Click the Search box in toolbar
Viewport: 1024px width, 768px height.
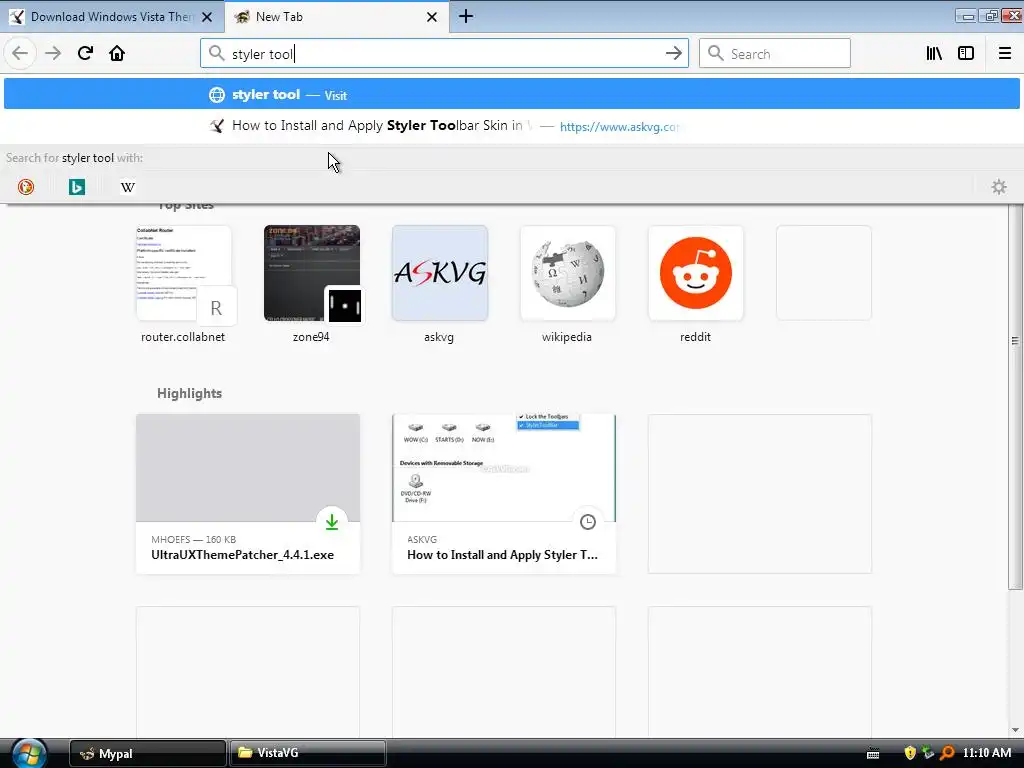[x=775, y=54]
